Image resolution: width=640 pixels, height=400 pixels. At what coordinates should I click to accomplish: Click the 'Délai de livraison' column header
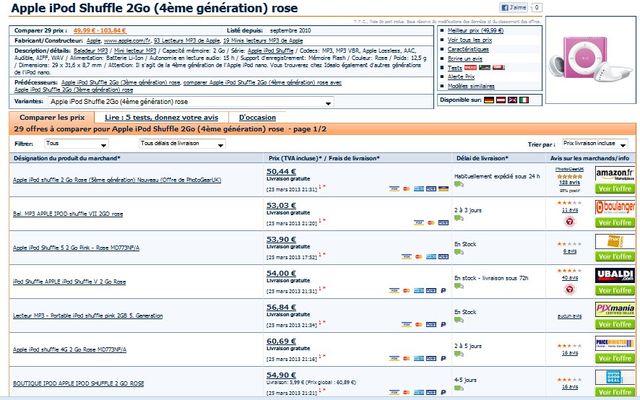coord(482,158)
